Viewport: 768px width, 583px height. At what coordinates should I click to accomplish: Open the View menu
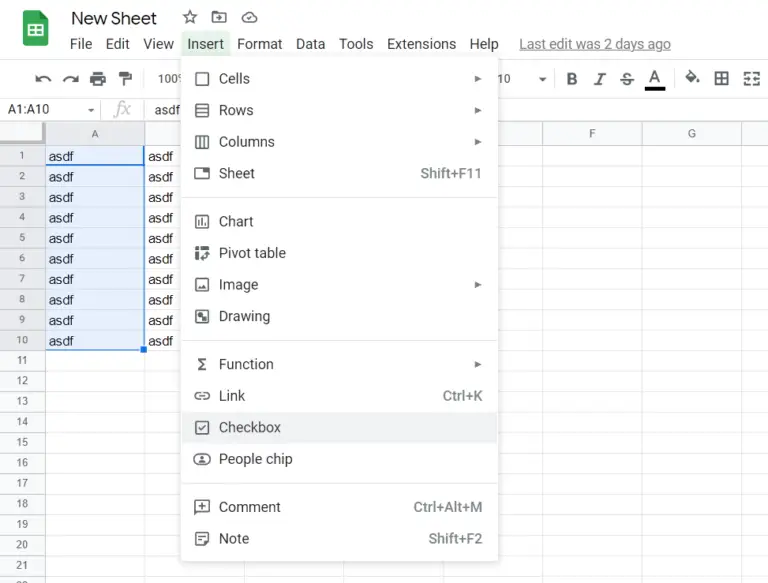(158, 44)
